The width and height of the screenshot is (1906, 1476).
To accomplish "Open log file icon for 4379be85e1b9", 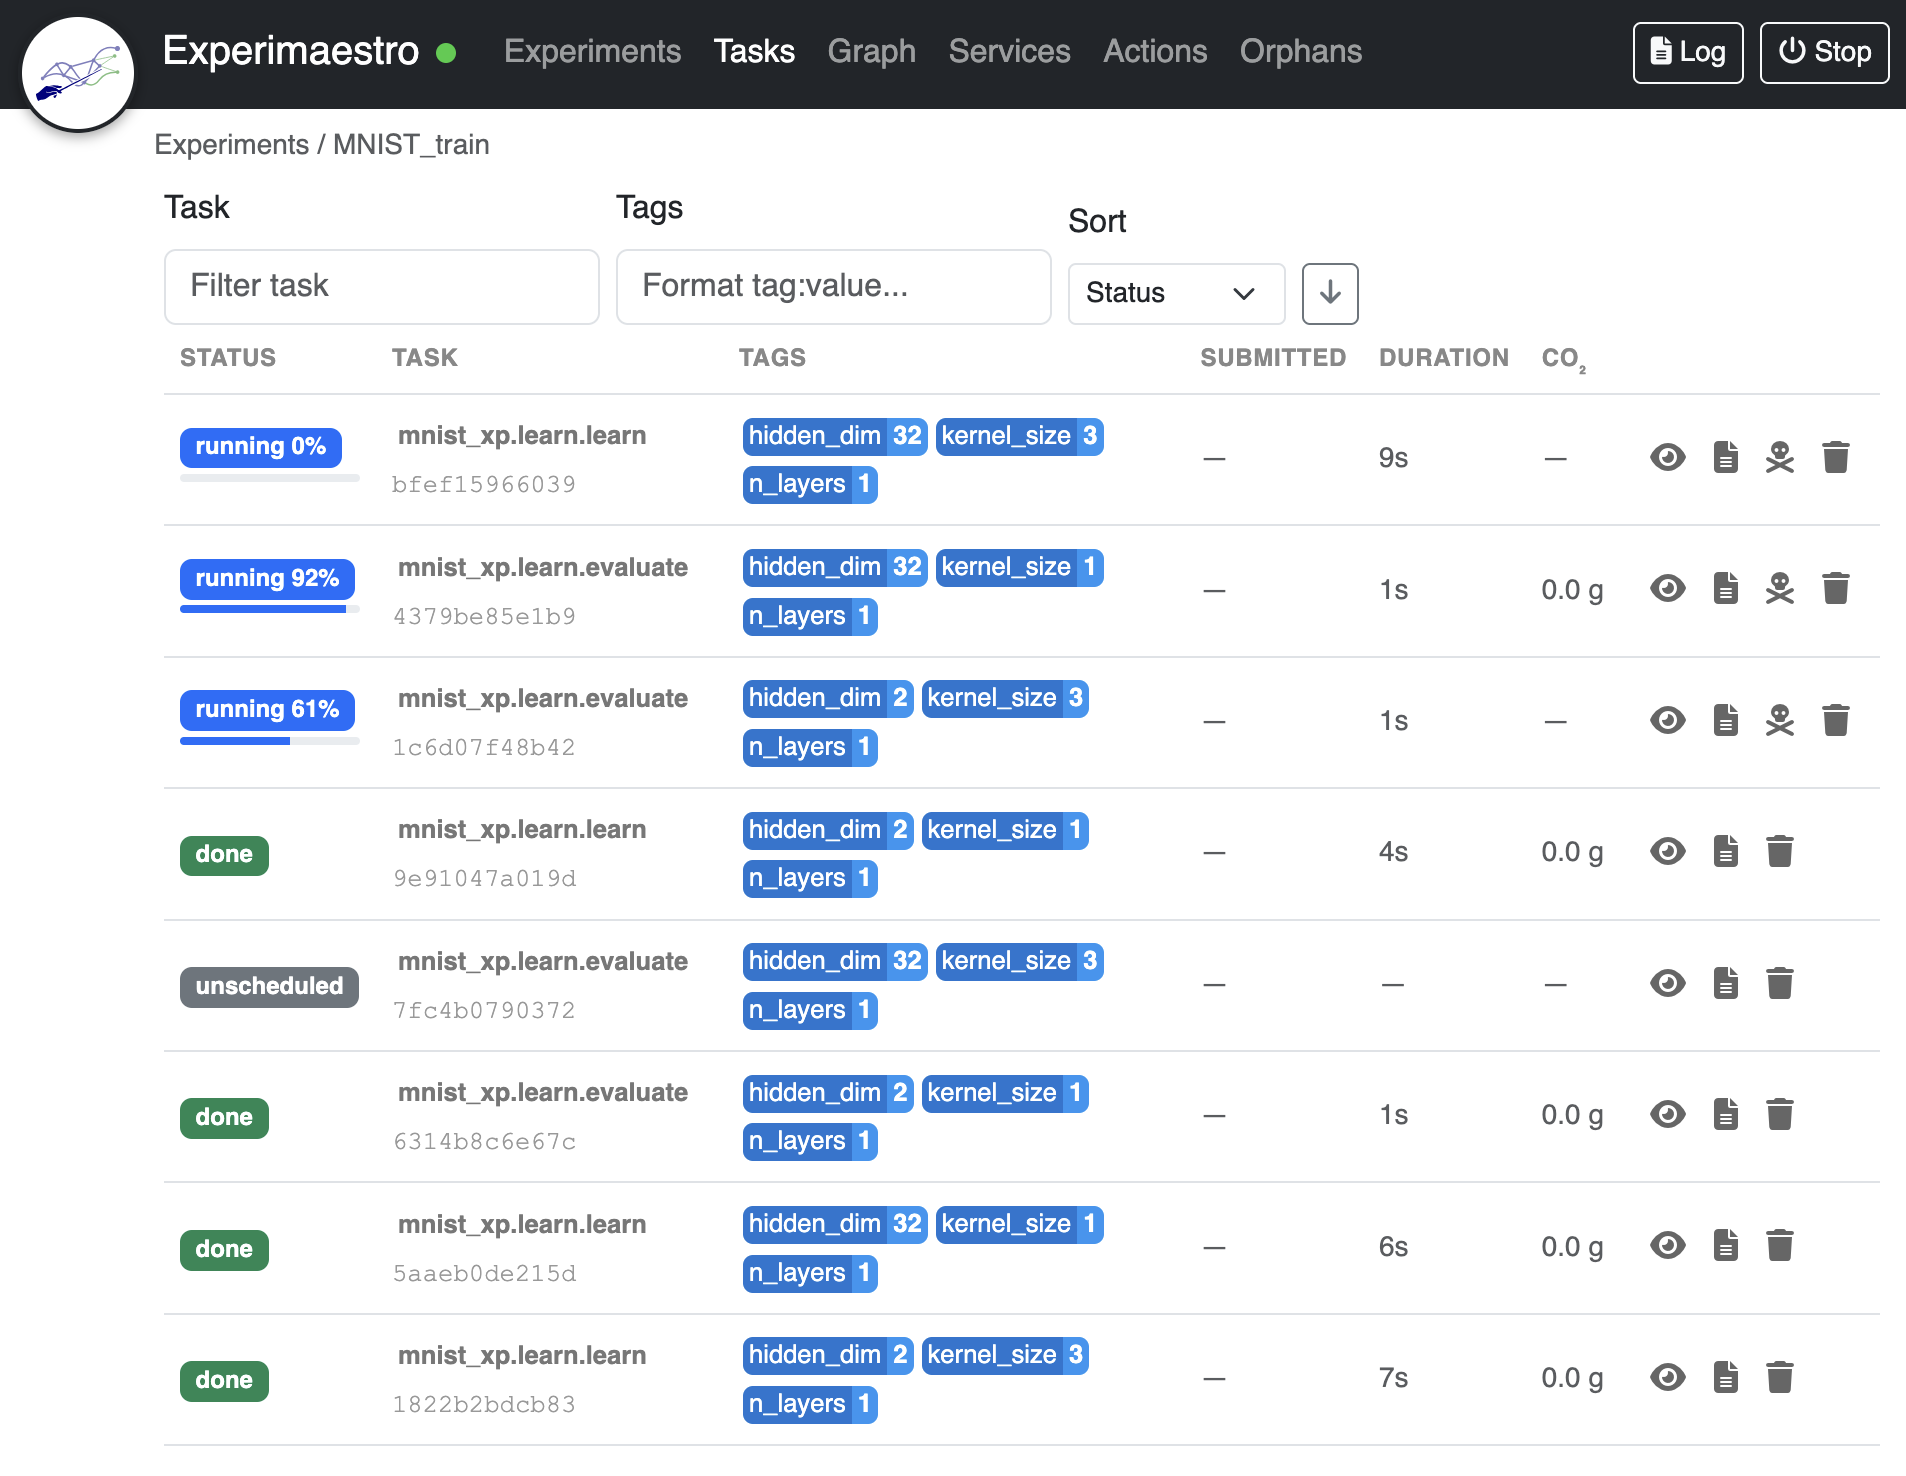I will (1725, 589).
